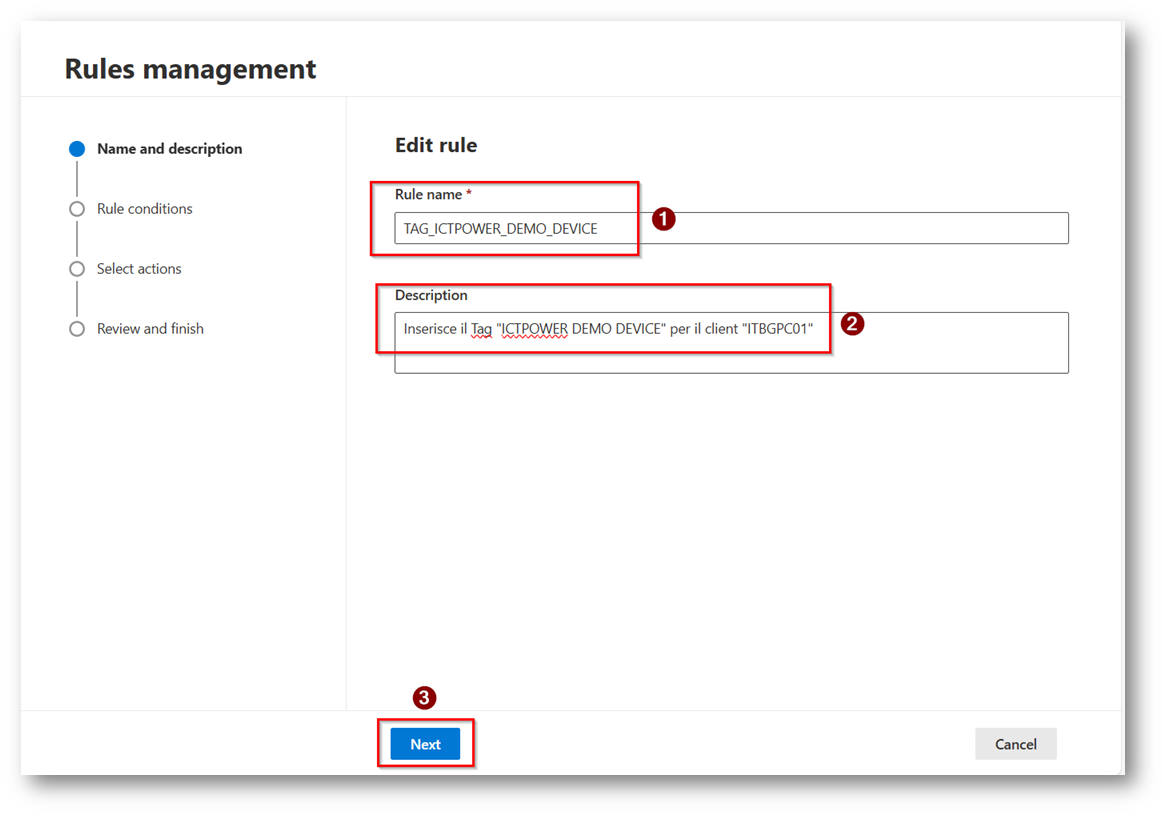
Task: Go to the Name and description step
Action: 169,149
